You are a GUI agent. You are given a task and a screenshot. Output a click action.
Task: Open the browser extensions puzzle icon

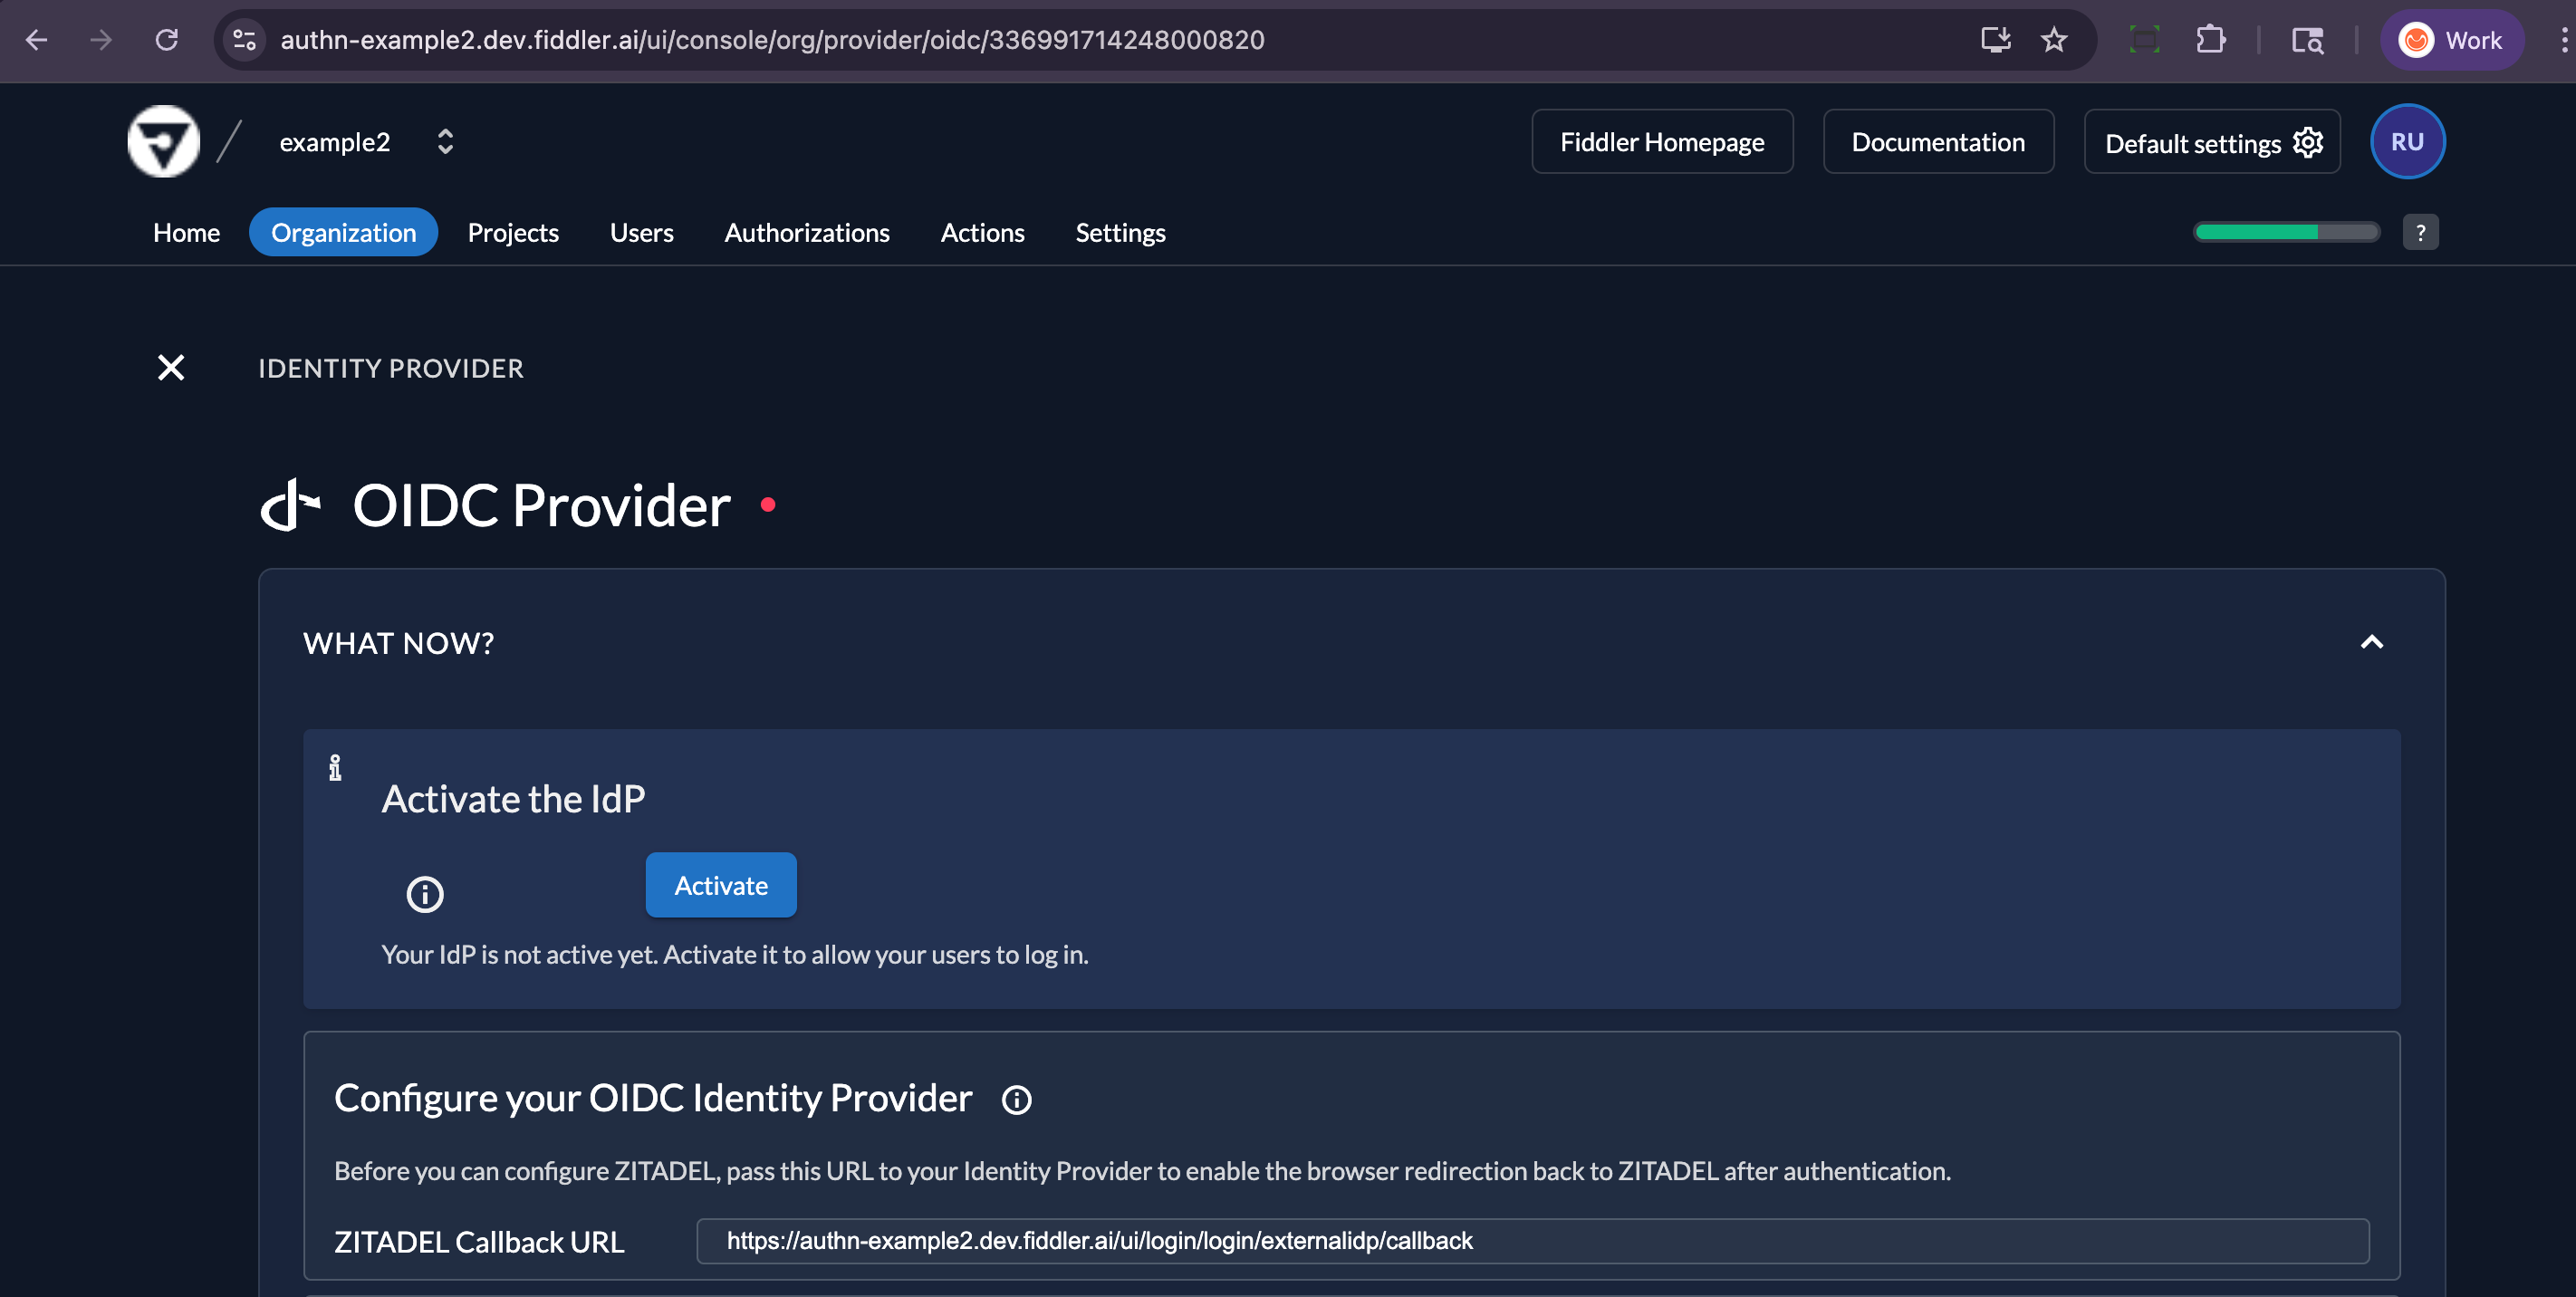tap(2211, 40)
